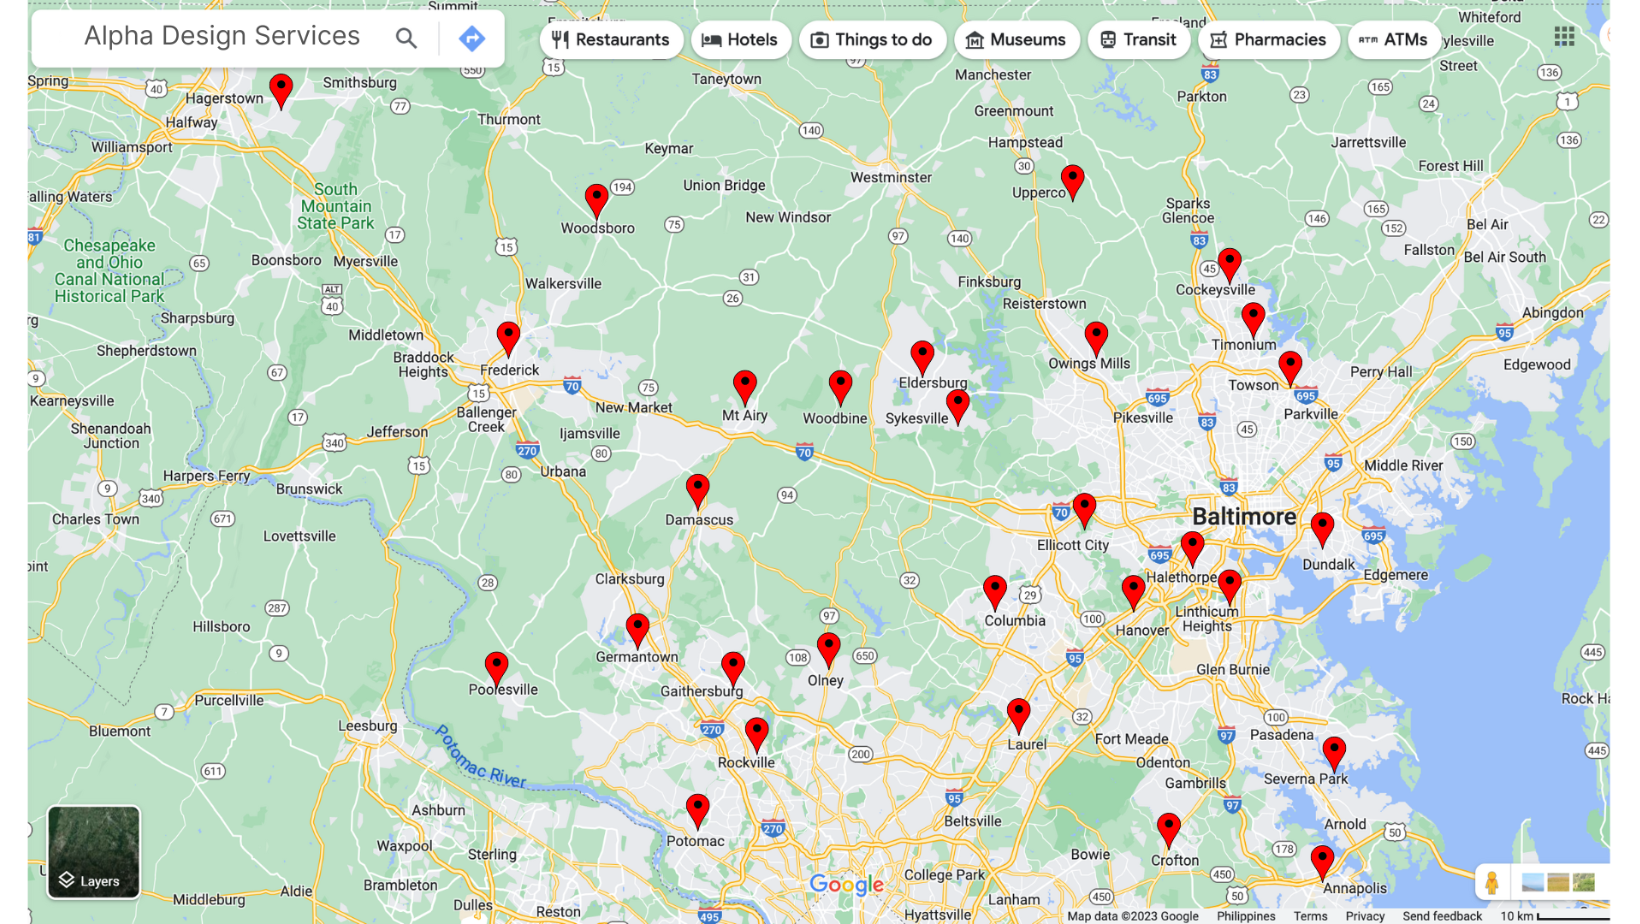This screenshot has width=1640, height=924.
Task: Open the Google apps grid
Action: click(x=1564, y=36)
